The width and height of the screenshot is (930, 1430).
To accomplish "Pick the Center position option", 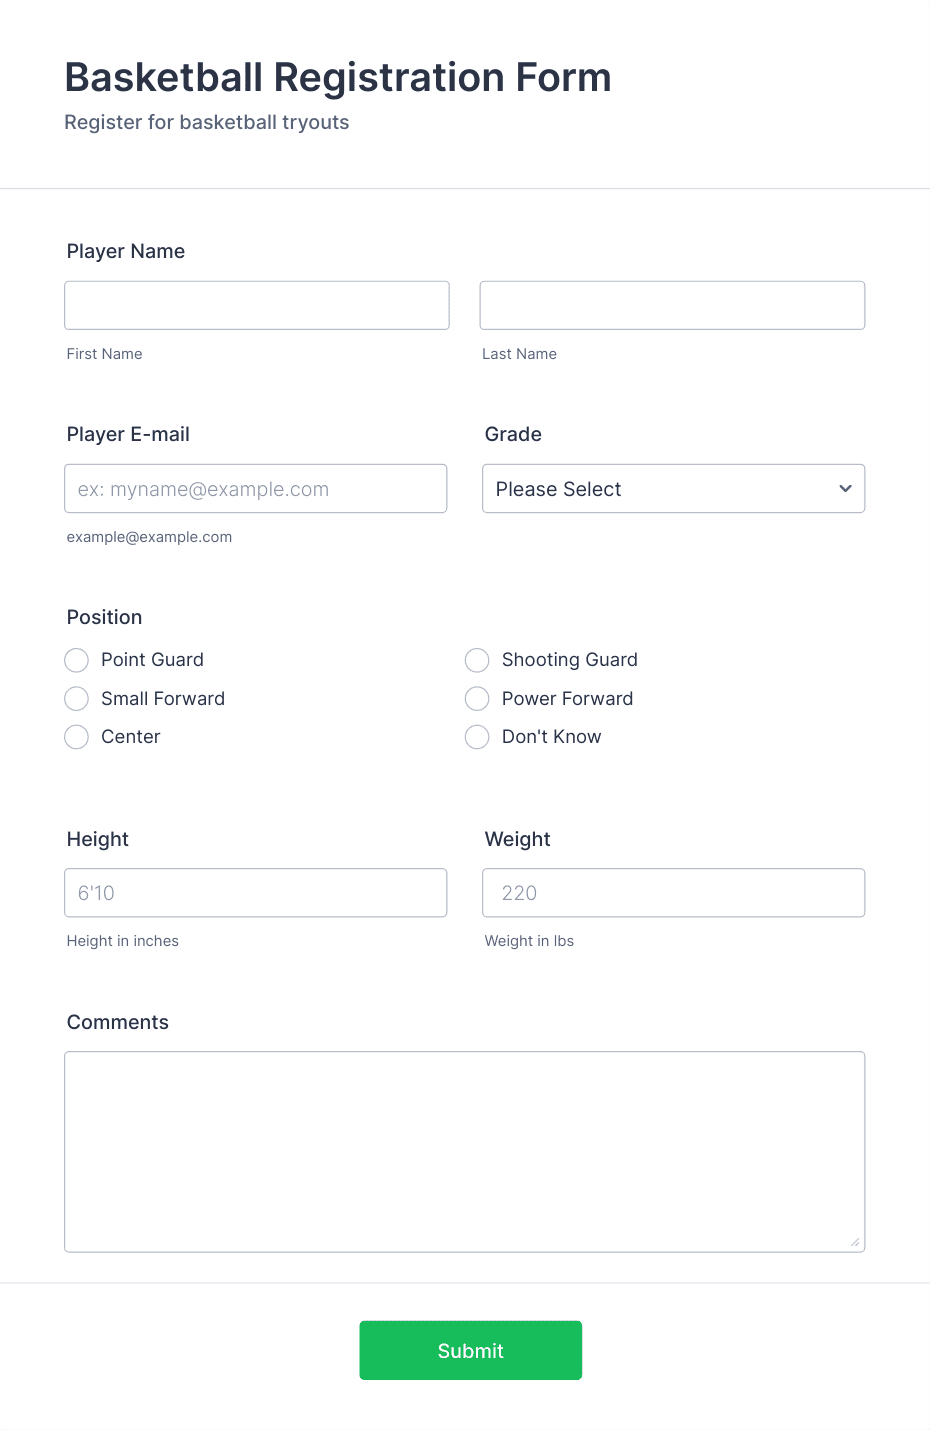I will [x=76, y=737].
